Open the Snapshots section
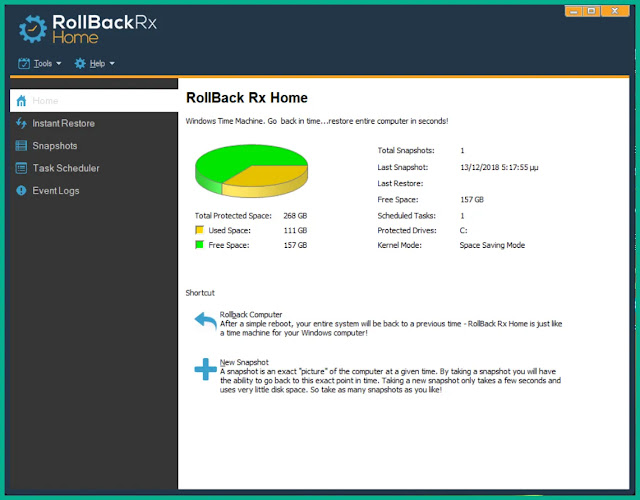Screen dimensions: 640x500 [x=94, y=146]
